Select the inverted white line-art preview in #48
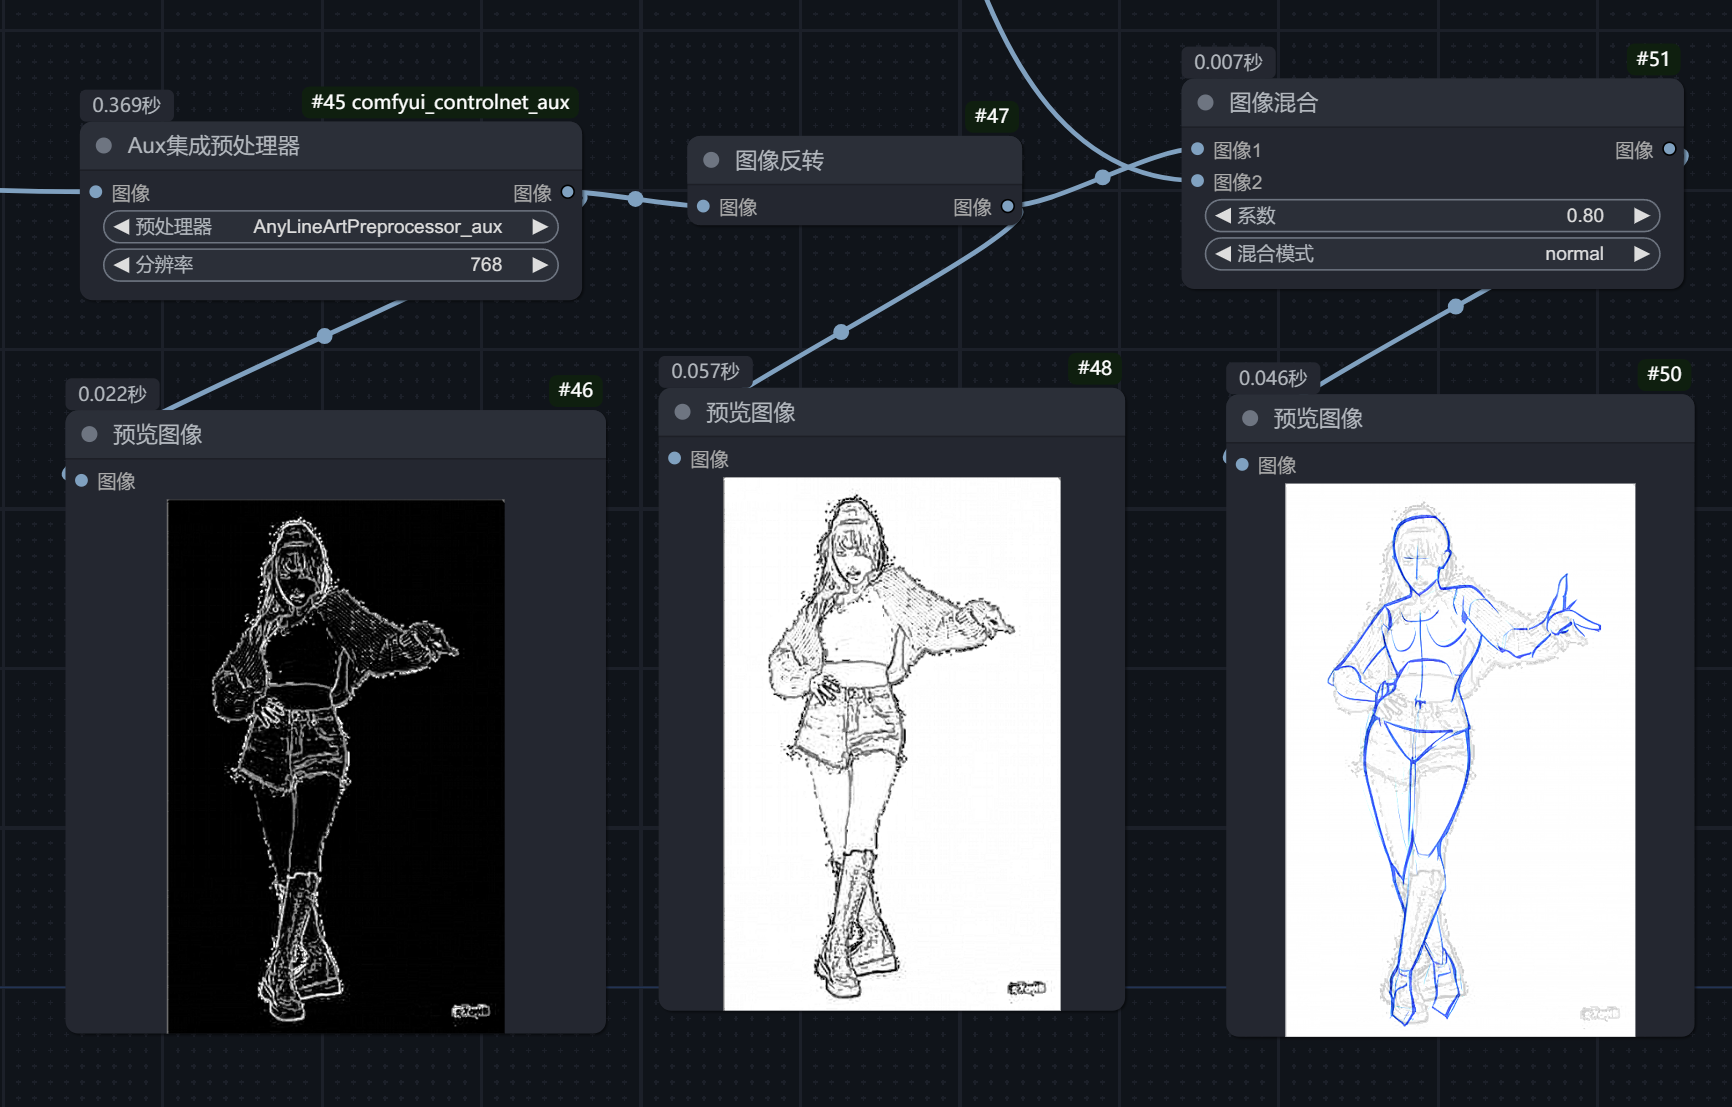 pos(892,744)
